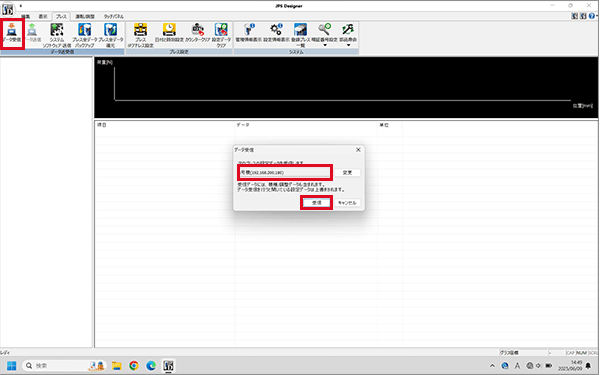Choose プレス全データ復元 icon

111,35
